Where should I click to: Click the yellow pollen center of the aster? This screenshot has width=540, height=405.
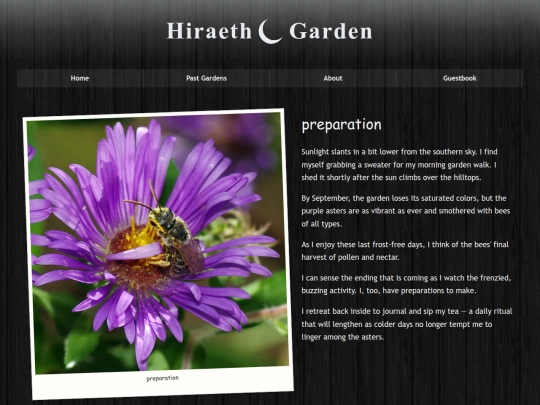139,238
